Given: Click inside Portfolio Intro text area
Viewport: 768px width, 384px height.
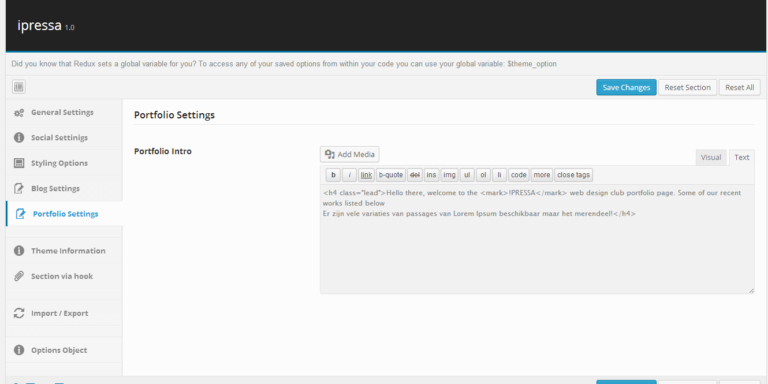Looking at the screenshot, I should click(537, 239).
